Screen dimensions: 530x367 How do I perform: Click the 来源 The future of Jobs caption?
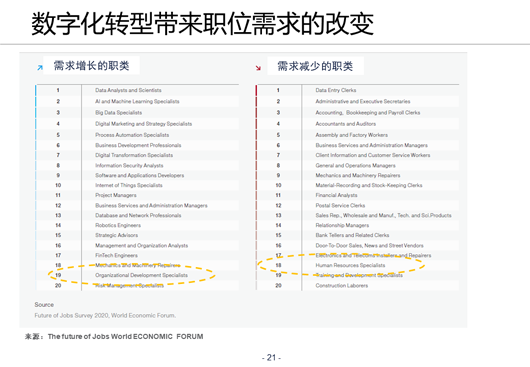(x=114, y=337)
